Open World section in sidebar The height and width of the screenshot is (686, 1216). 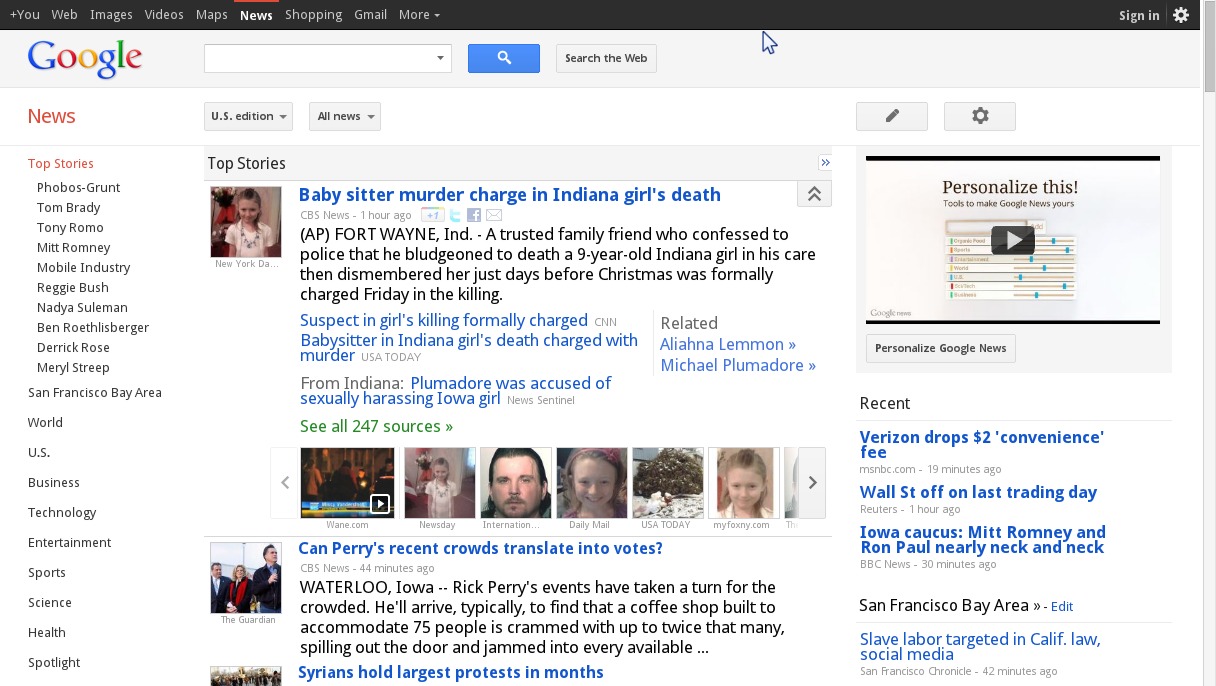(x=45, y=423)
